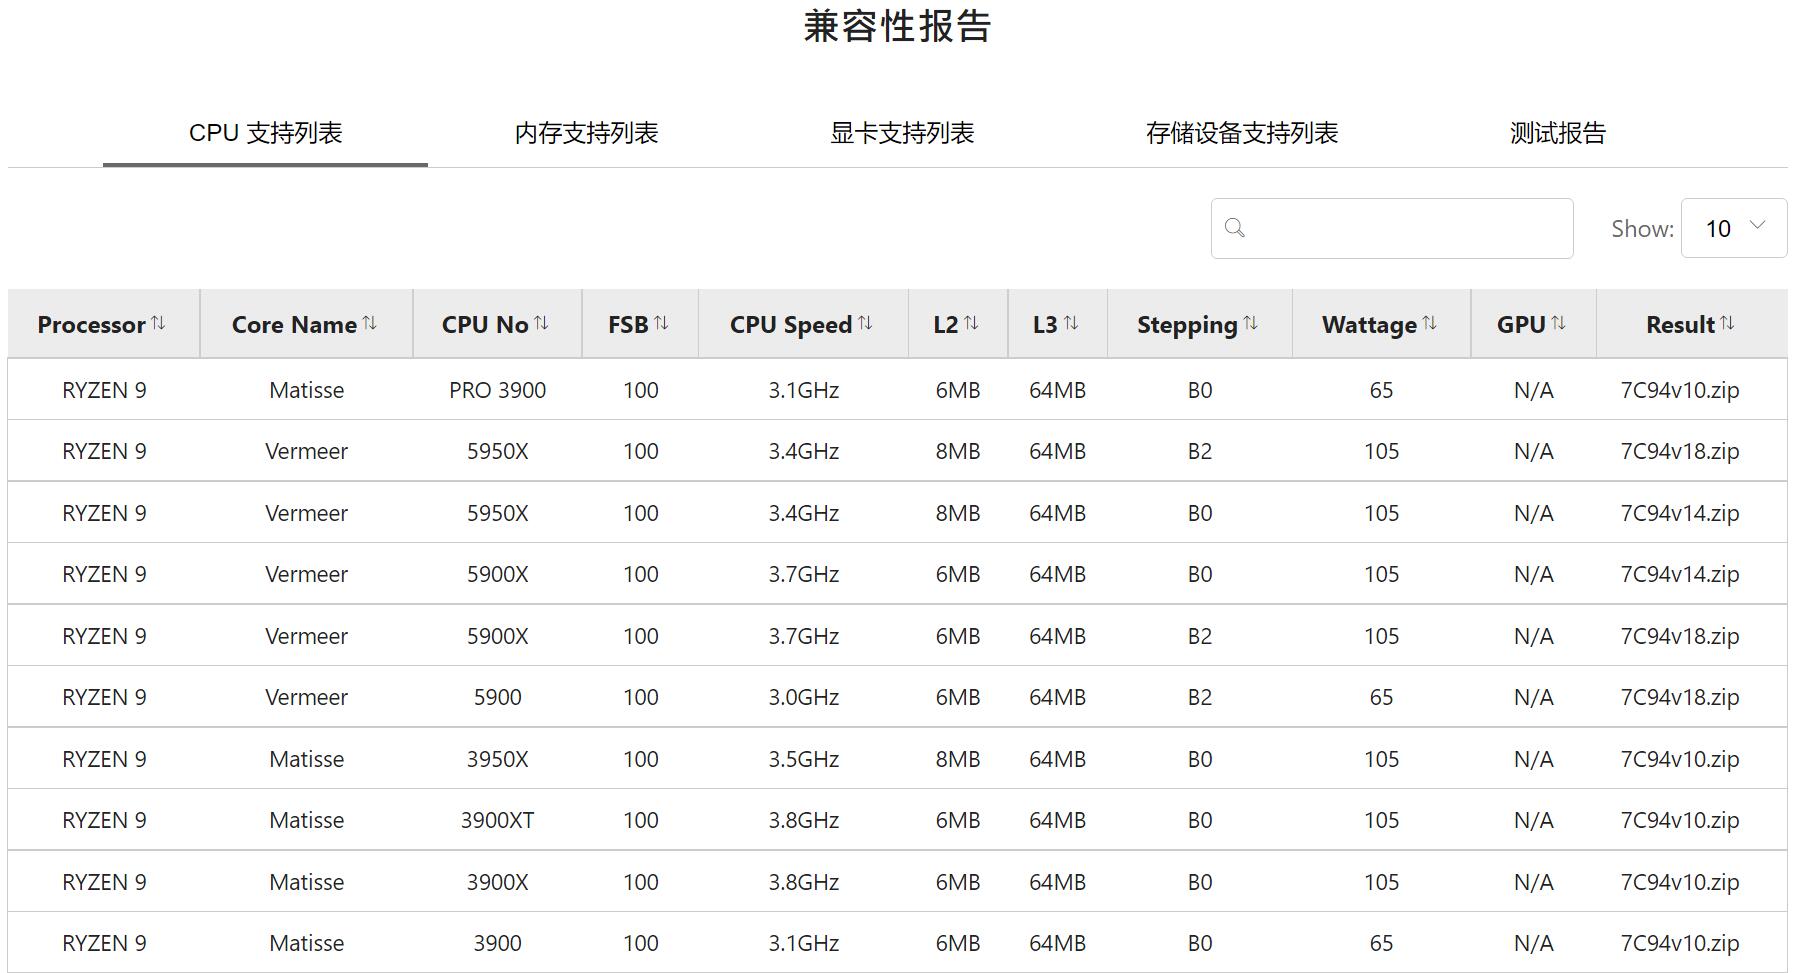Sort the FSB column
The image size is (1793, 973).
point(639,324)
